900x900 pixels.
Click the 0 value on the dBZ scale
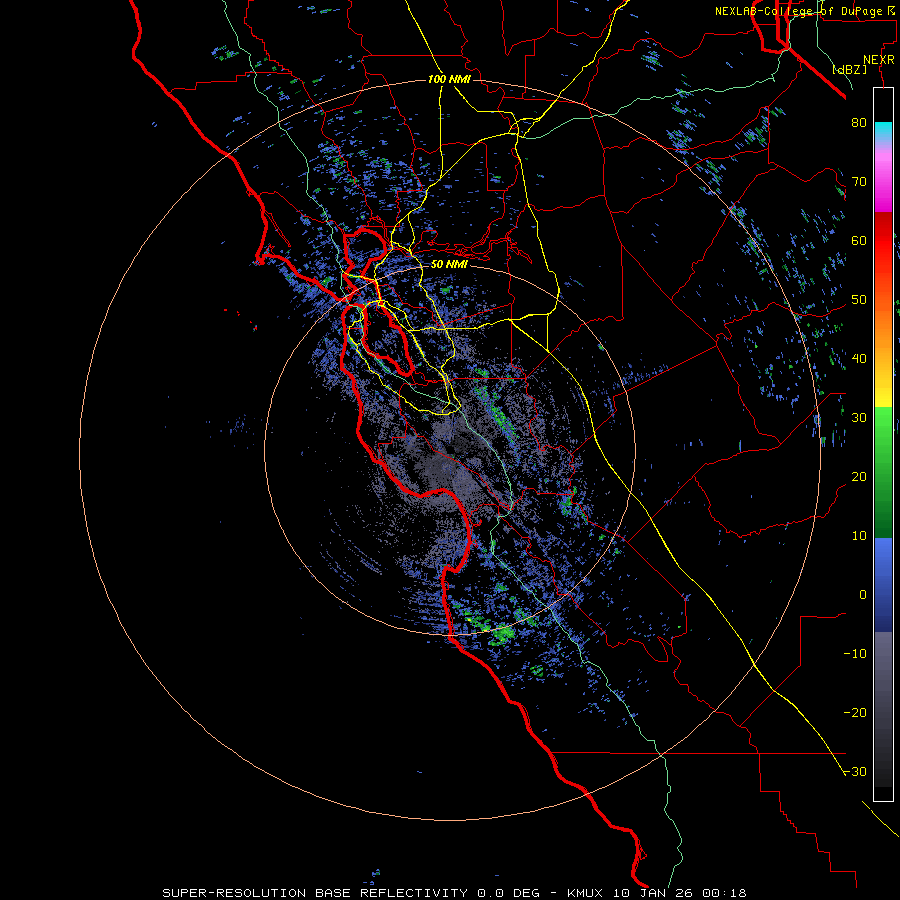[863, 595]
